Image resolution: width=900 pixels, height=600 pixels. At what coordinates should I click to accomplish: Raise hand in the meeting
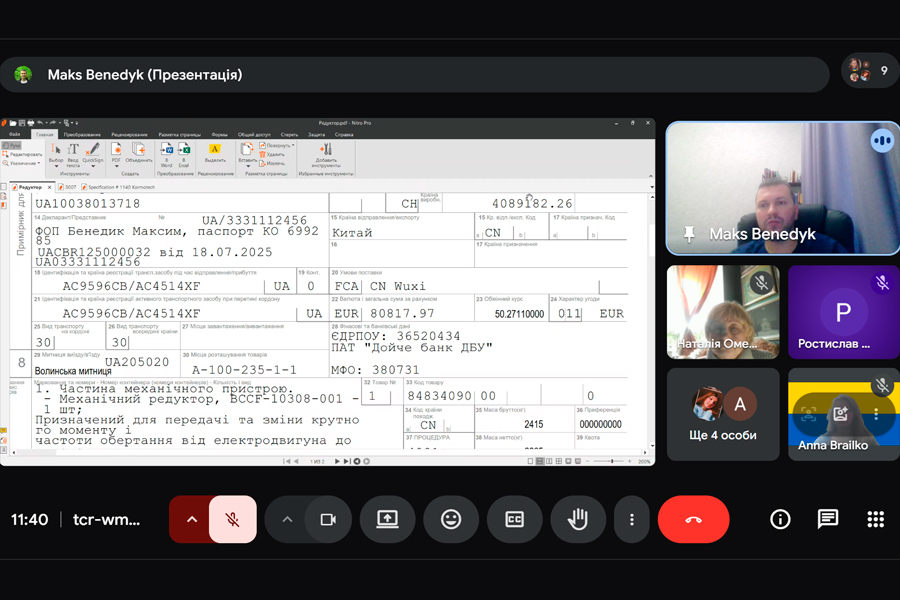click(578, 520)
